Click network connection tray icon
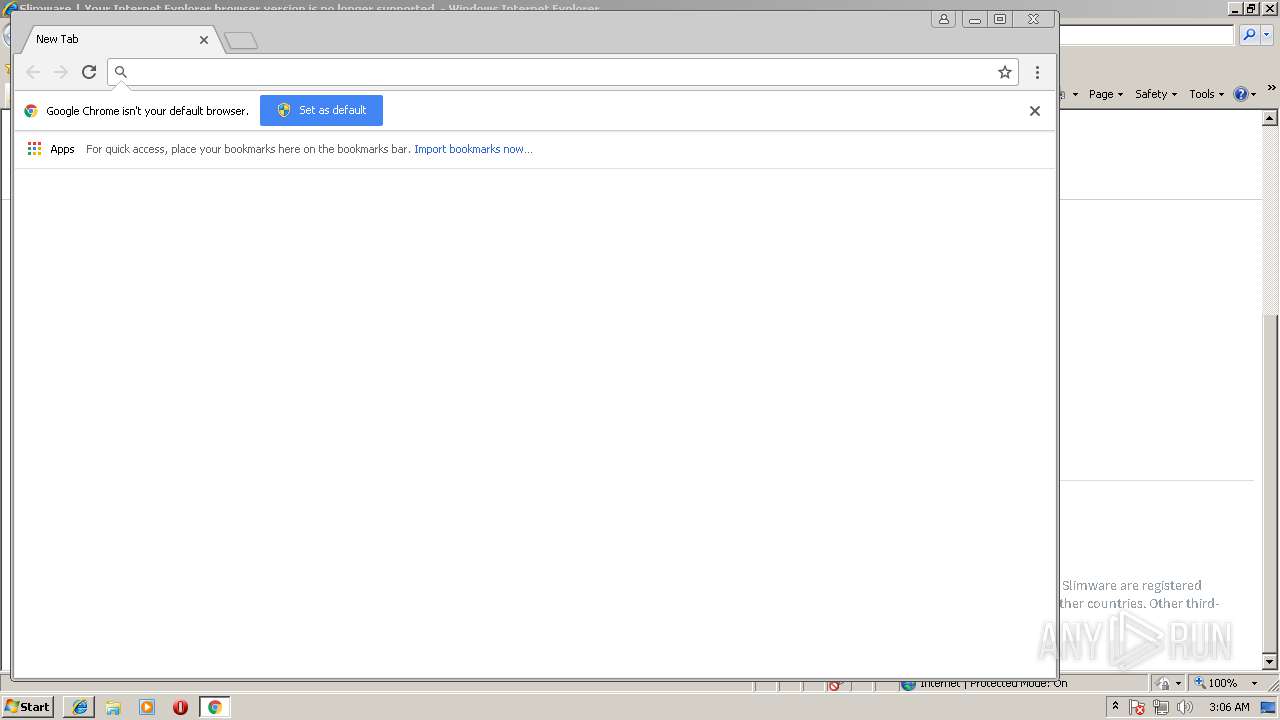 tap(1161, 707)
